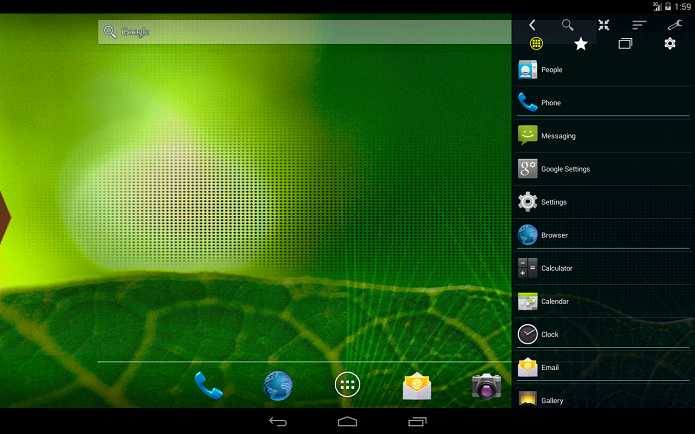Image resolution: width=695 pixels, height=434 pixels.
Task: Tap the brown hexagon handle on left edge
Action: coord(4,217)
